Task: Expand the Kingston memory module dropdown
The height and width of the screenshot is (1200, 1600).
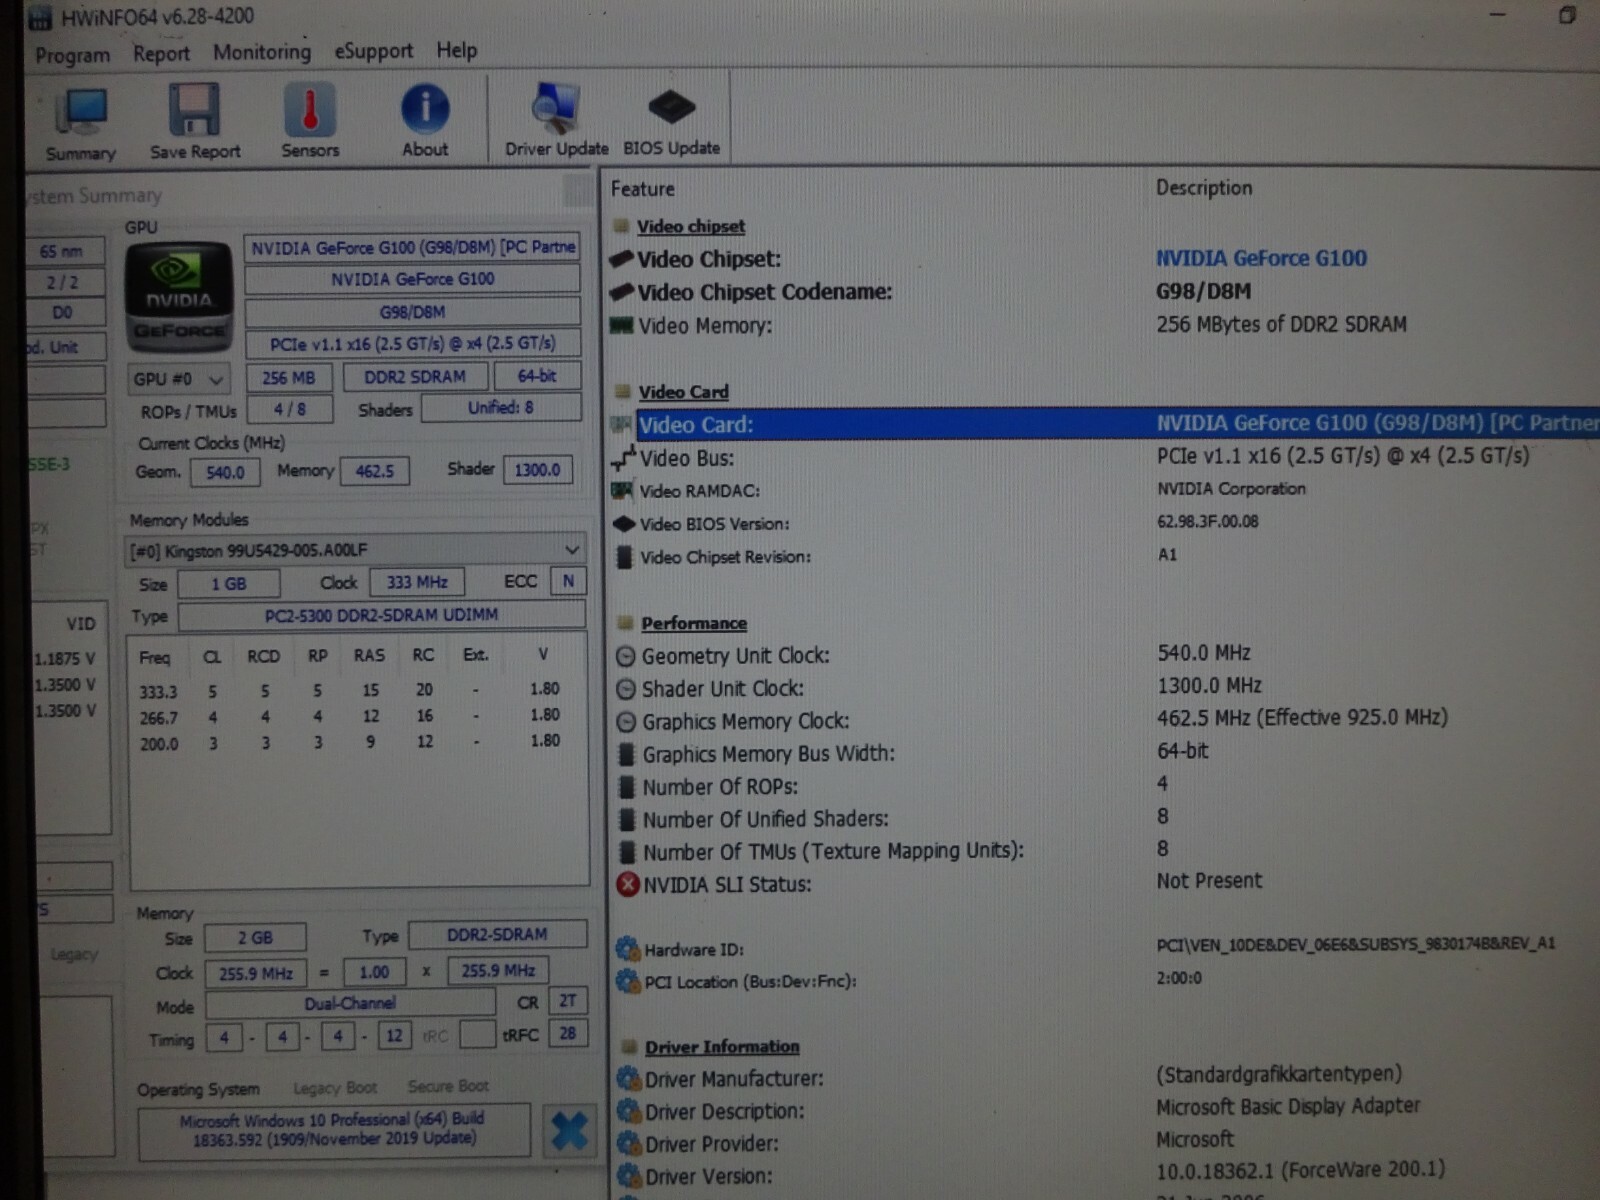Action: (570, 549)
